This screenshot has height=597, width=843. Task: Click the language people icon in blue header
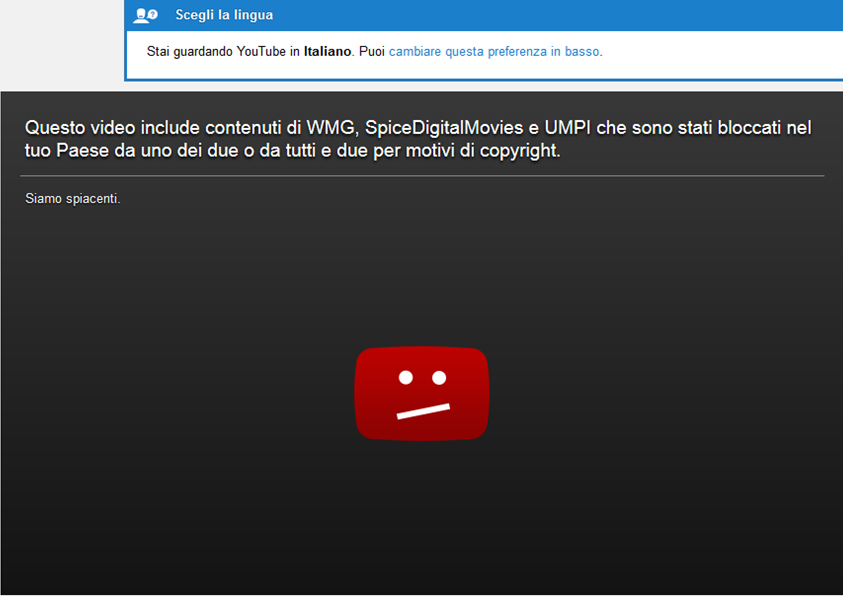[x=146, y=15]
